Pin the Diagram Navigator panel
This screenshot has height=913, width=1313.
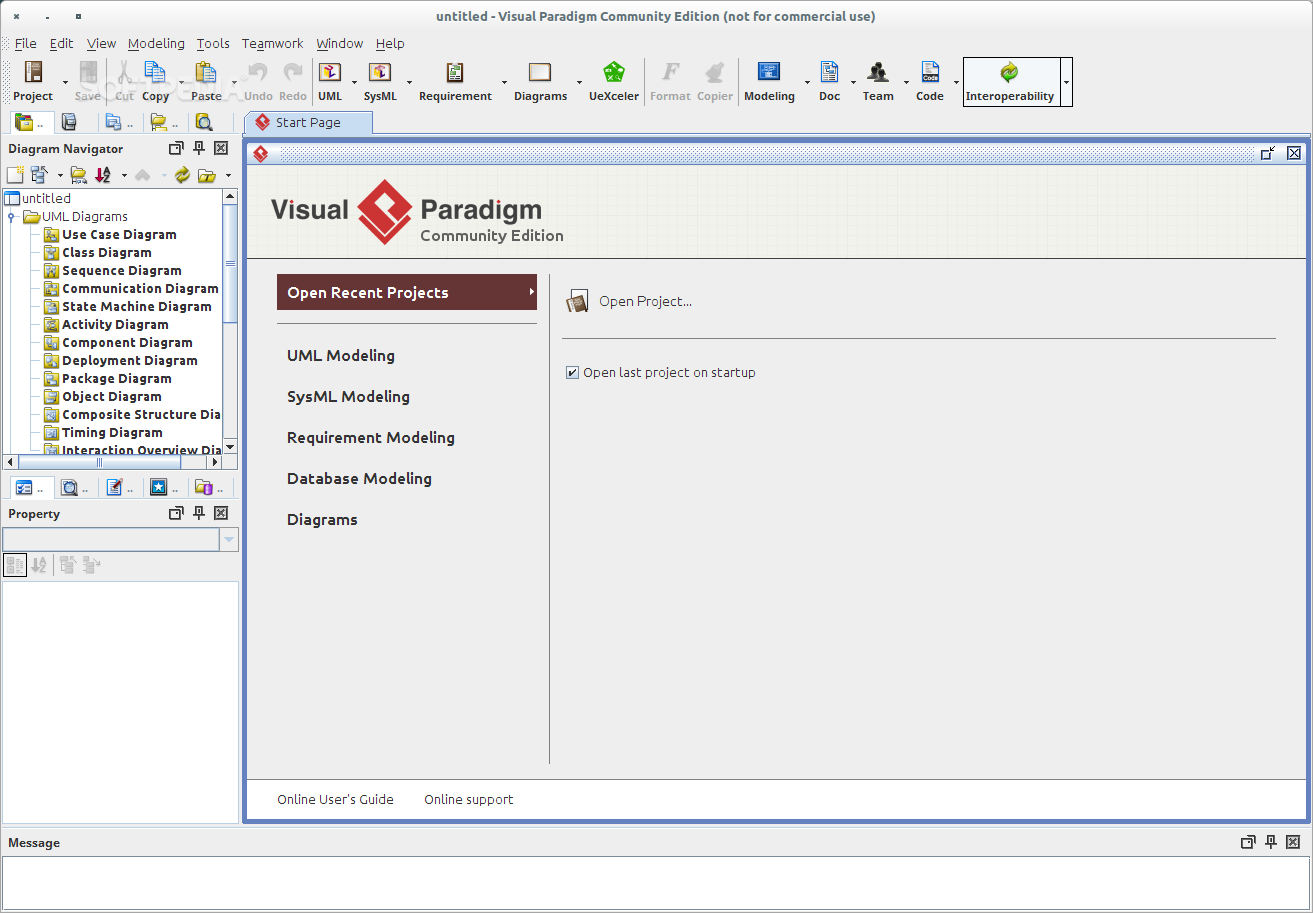point(199,149)
